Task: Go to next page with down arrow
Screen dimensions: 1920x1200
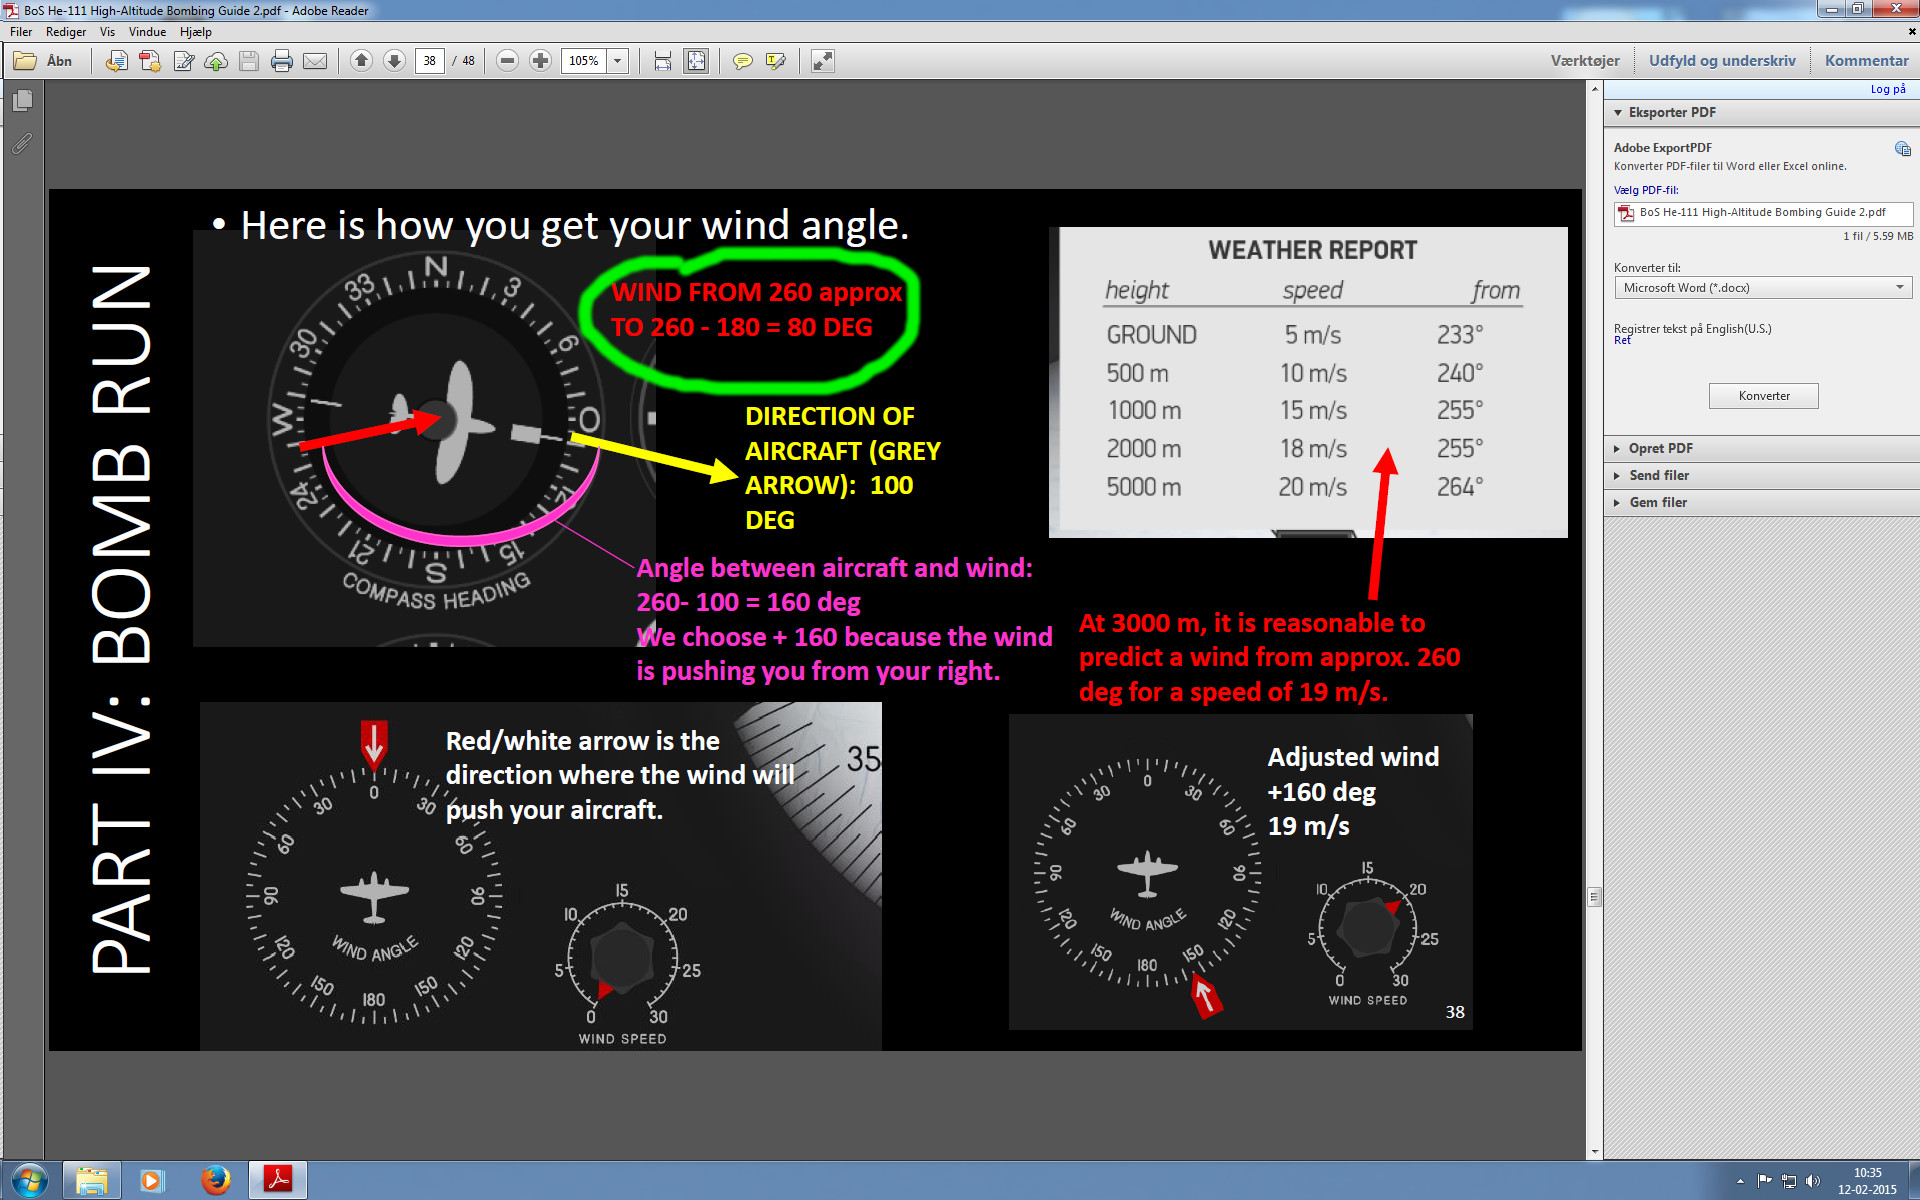Action: click(x=395, y=61)
